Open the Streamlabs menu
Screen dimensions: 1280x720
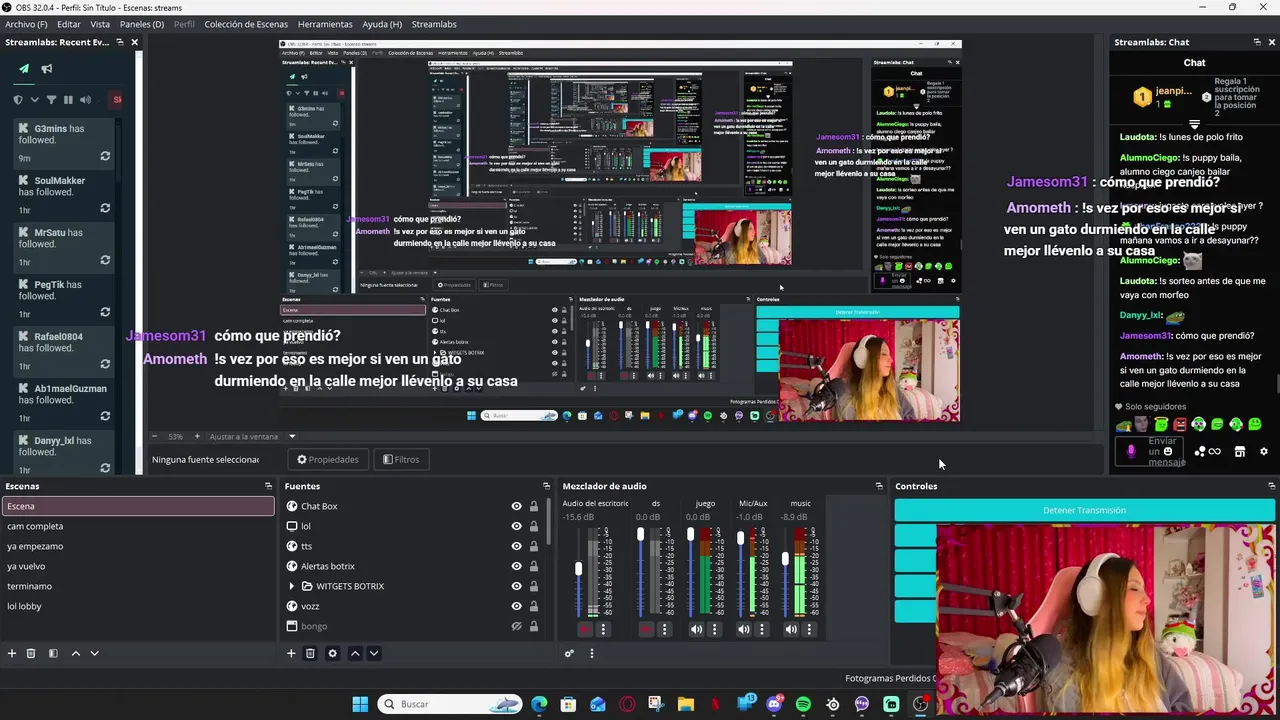434,24
